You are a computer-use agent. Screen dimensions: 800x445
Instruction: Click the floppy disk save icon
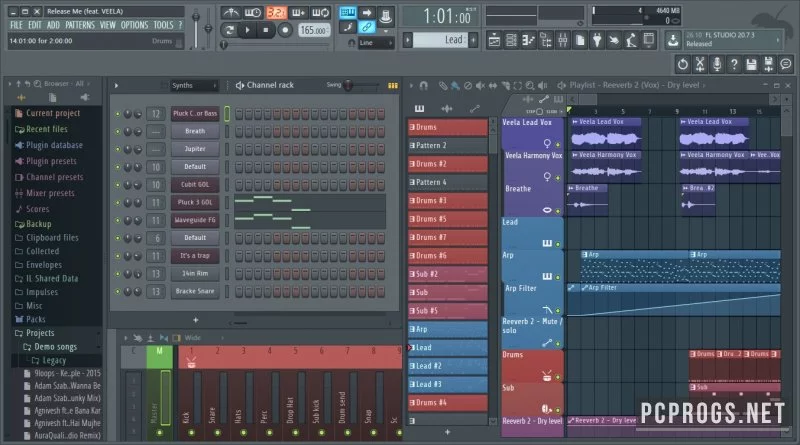[751, 64]
